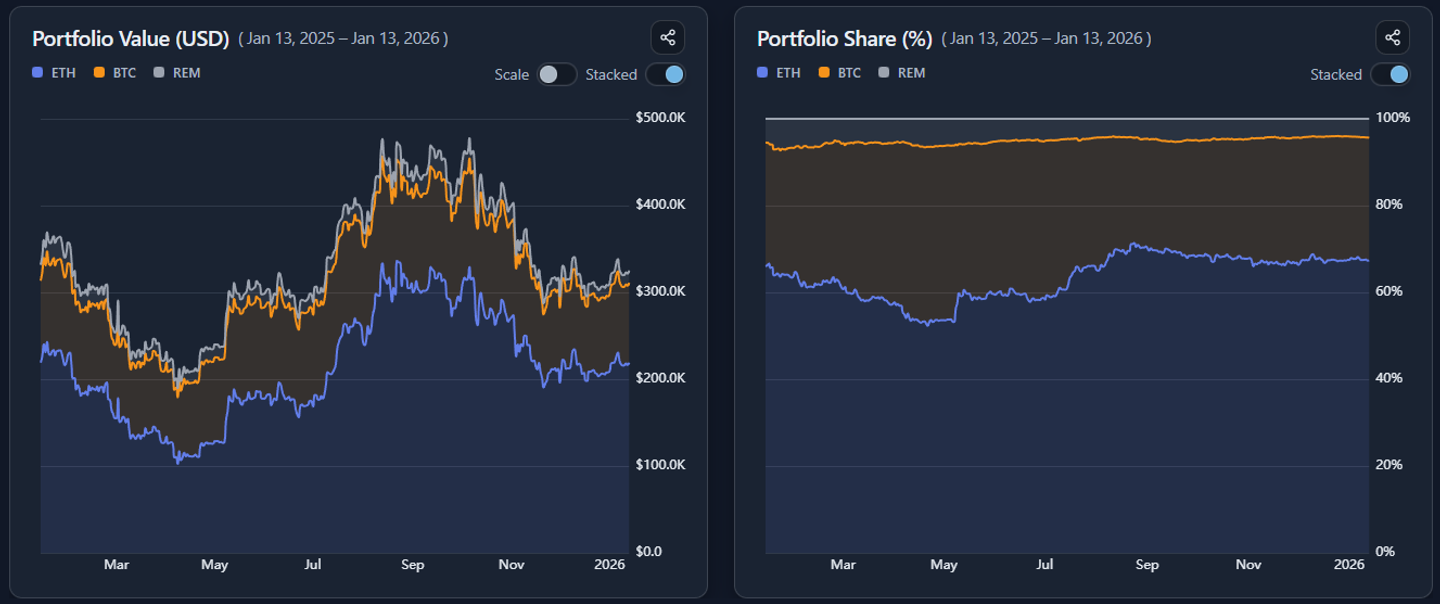This screenshot has width=1440, height=604.
Task: Click the 100% axis label on Portfolio Share
Action: tap(1393, 118)
